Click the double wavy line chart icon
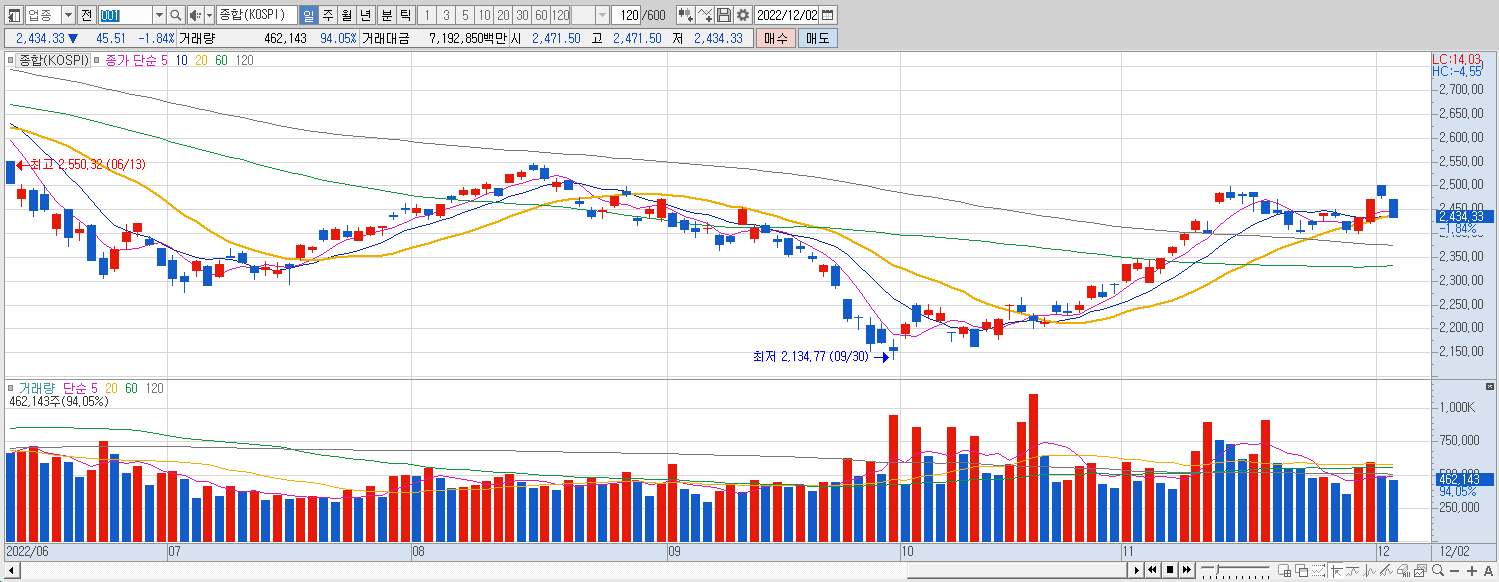The image size is (1499, 582). click(x=1353, y=570)
